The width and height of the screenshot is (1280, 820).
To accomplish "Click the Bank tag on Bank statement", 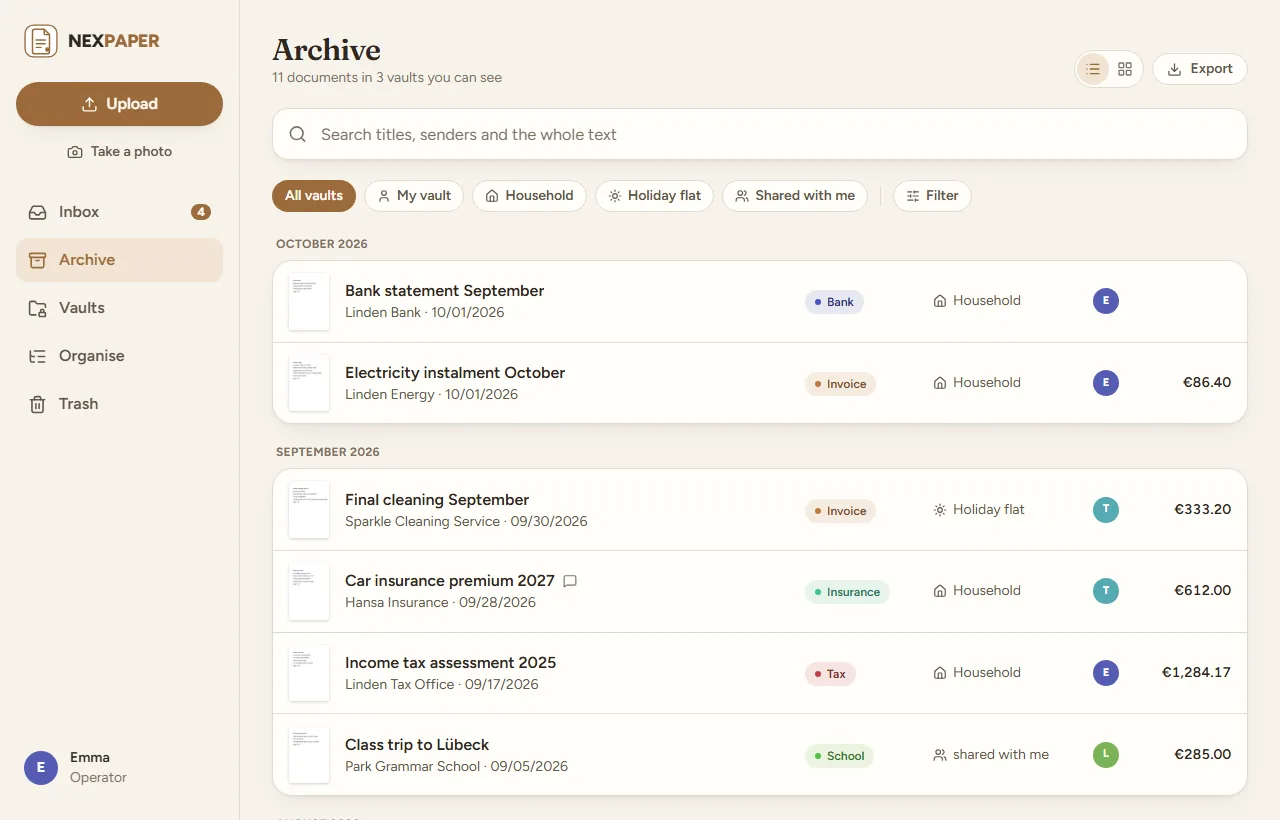I will [x=834, y=302].
